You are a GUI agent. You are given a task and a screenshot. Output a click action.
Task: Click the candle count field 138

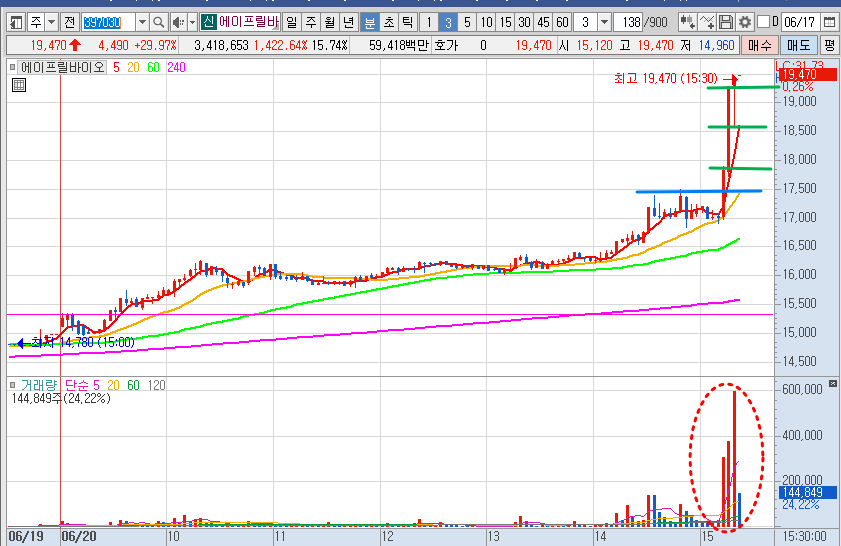tap(631, 23)
